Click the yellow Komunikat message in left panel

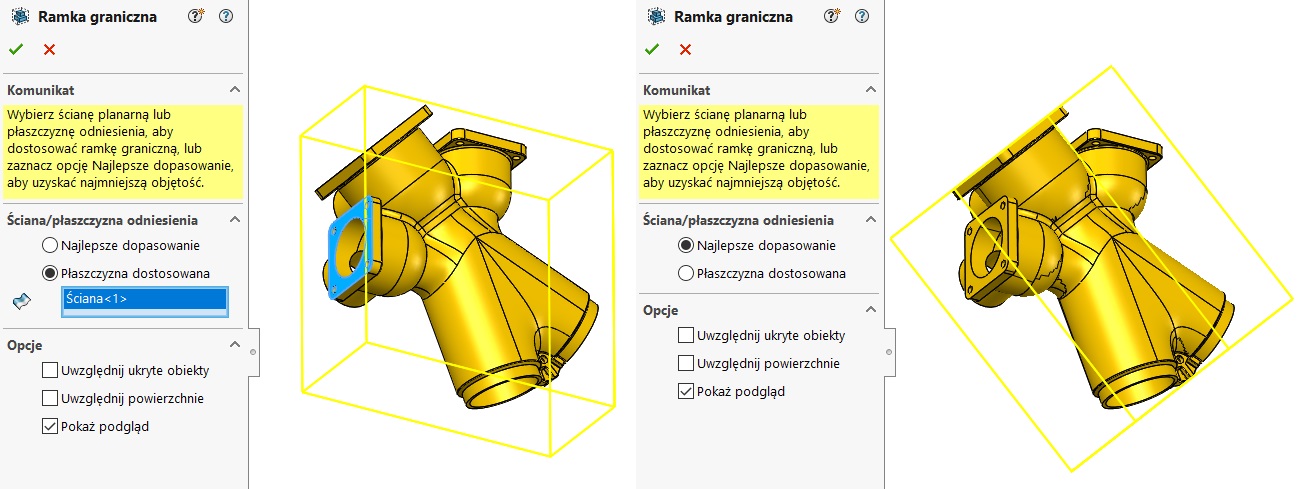pyautogui.click(x=123, y=150)
